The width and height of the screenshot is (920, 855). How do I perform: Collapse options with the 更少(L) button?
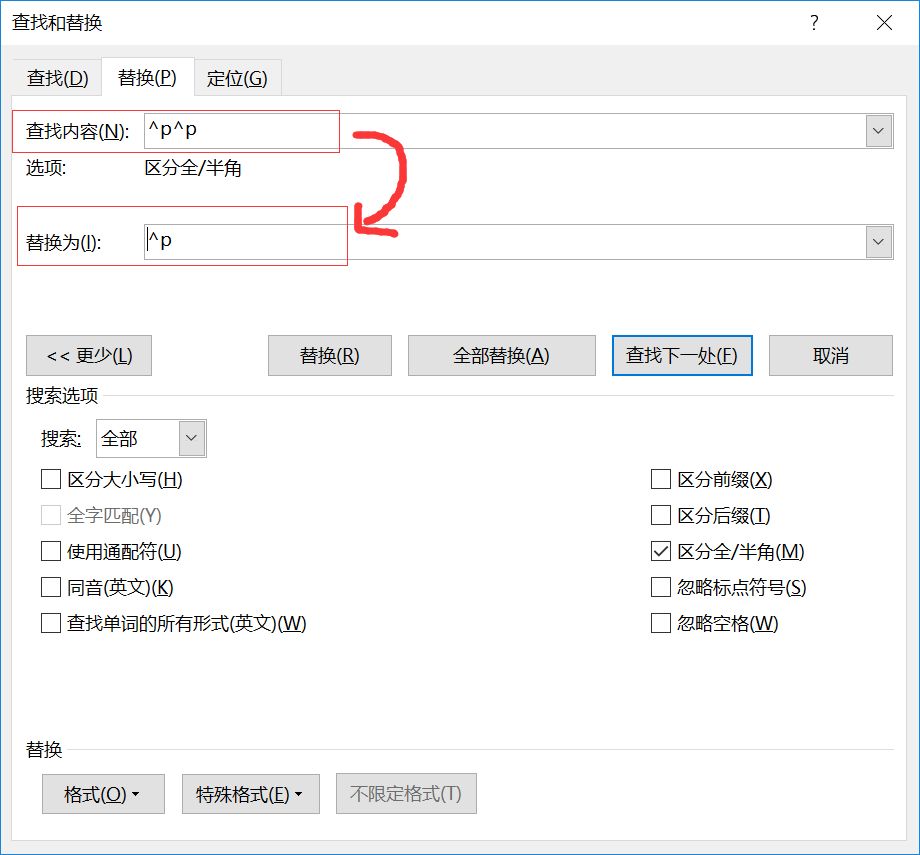point(89,356)
